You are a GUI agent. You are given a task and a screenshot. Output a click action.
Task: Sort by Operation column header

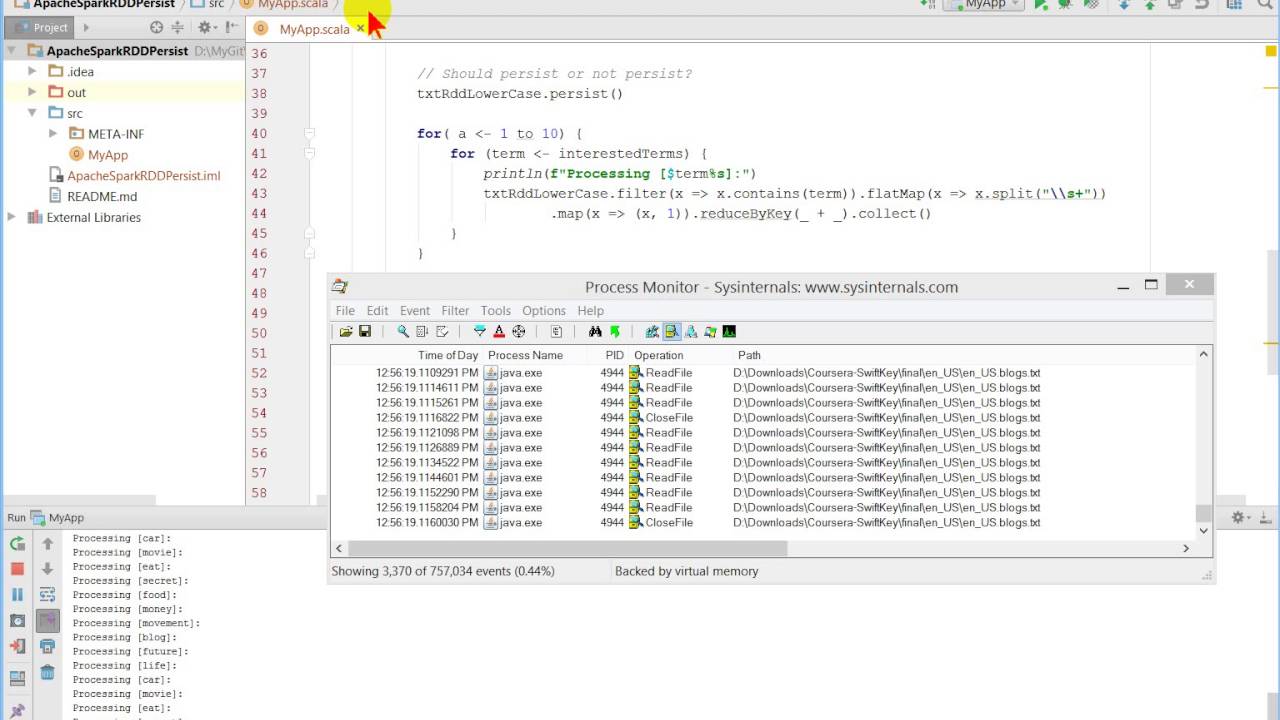[x=659, y=355]
